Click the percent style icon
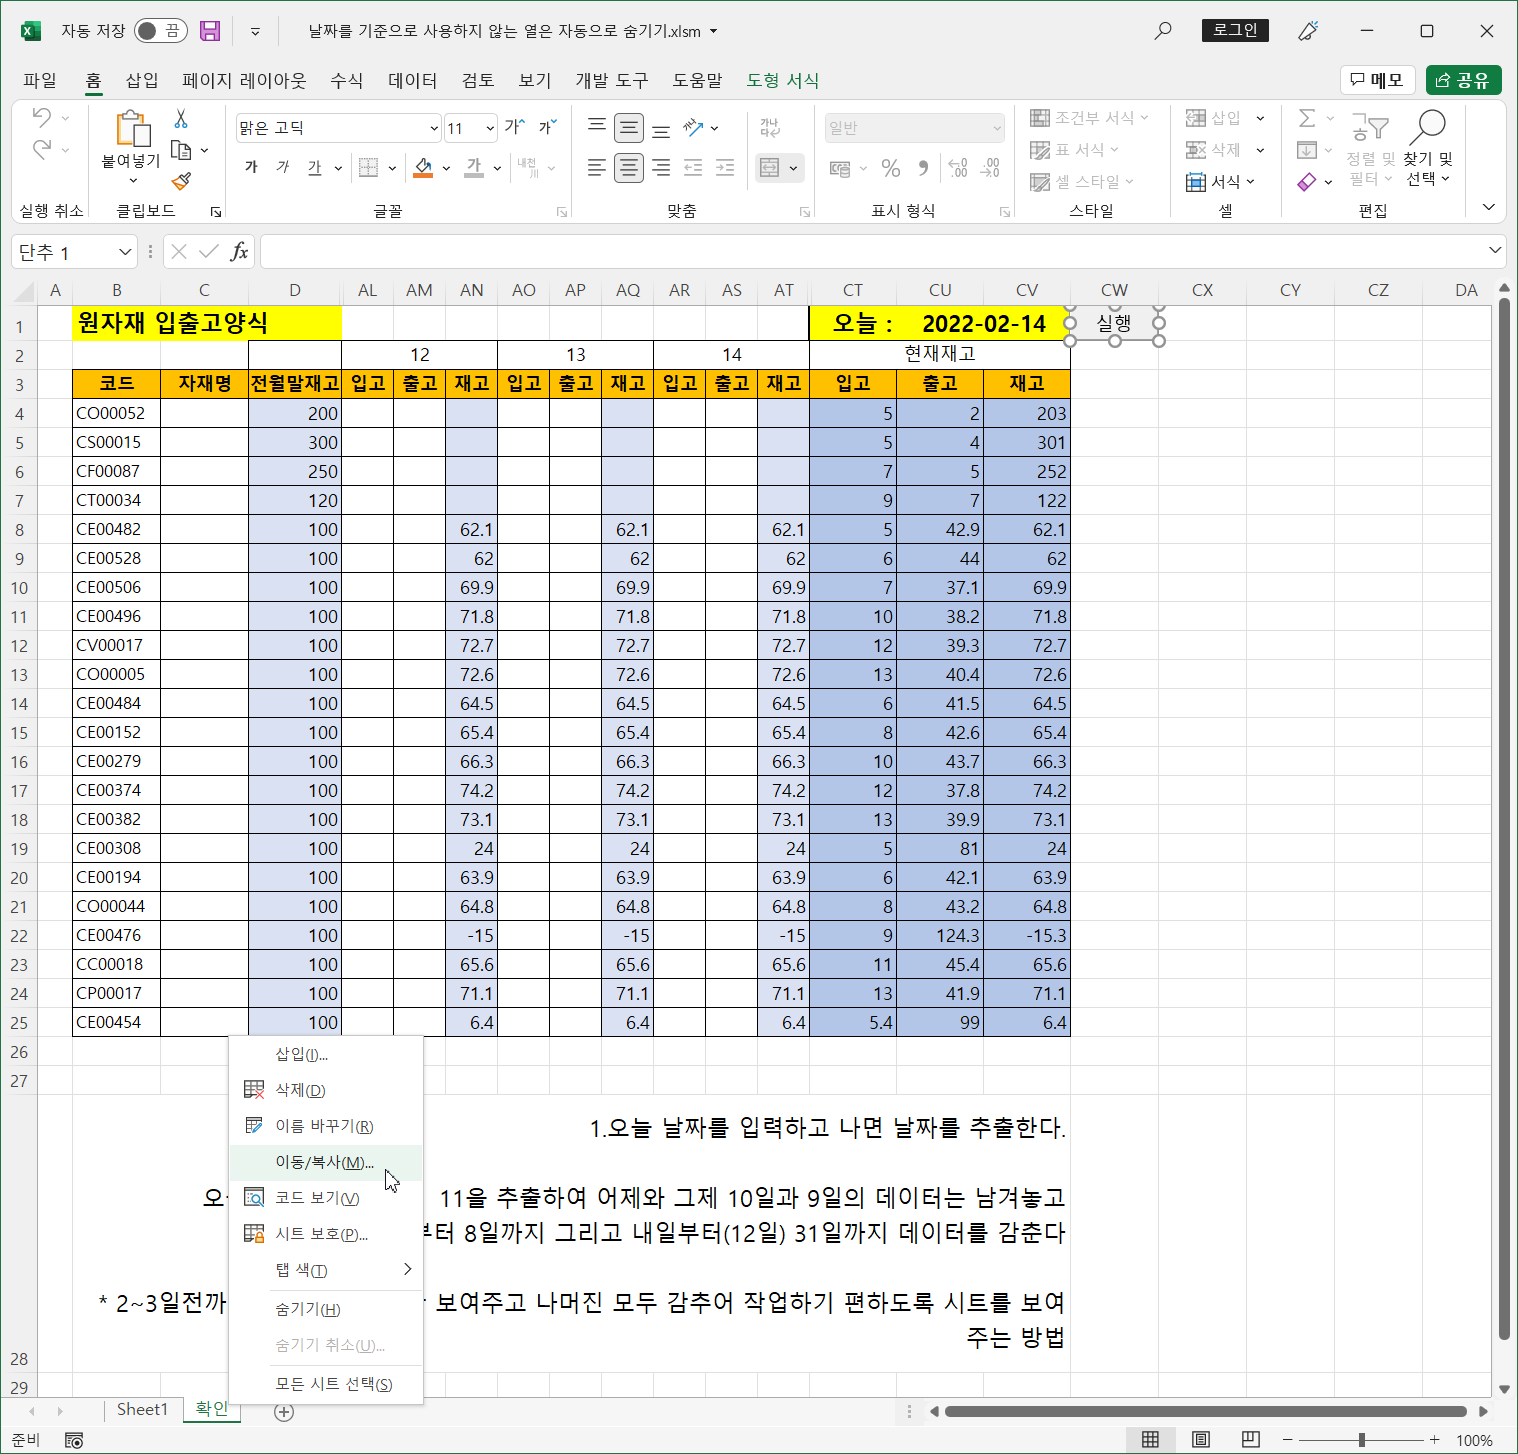The width and height of the screenshot is (1518, 1454). 891,168
